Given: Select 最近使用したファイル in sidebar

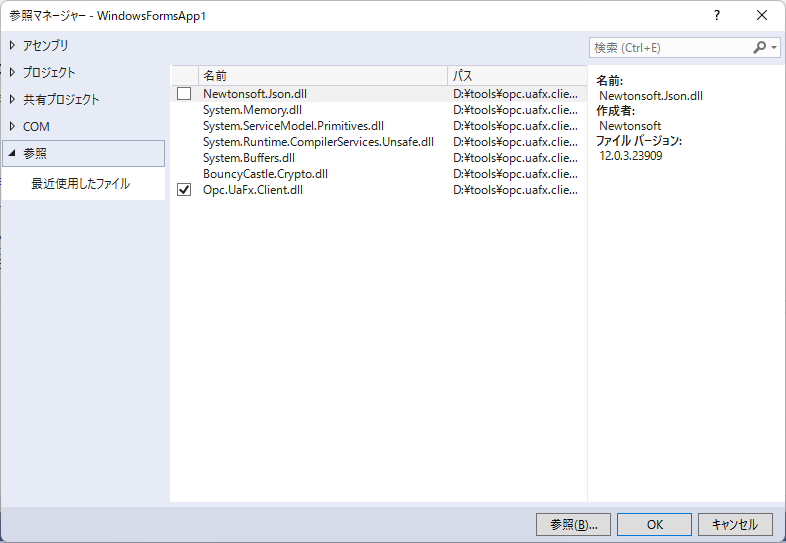Looking at the screenshot, I should coord(80,184).
